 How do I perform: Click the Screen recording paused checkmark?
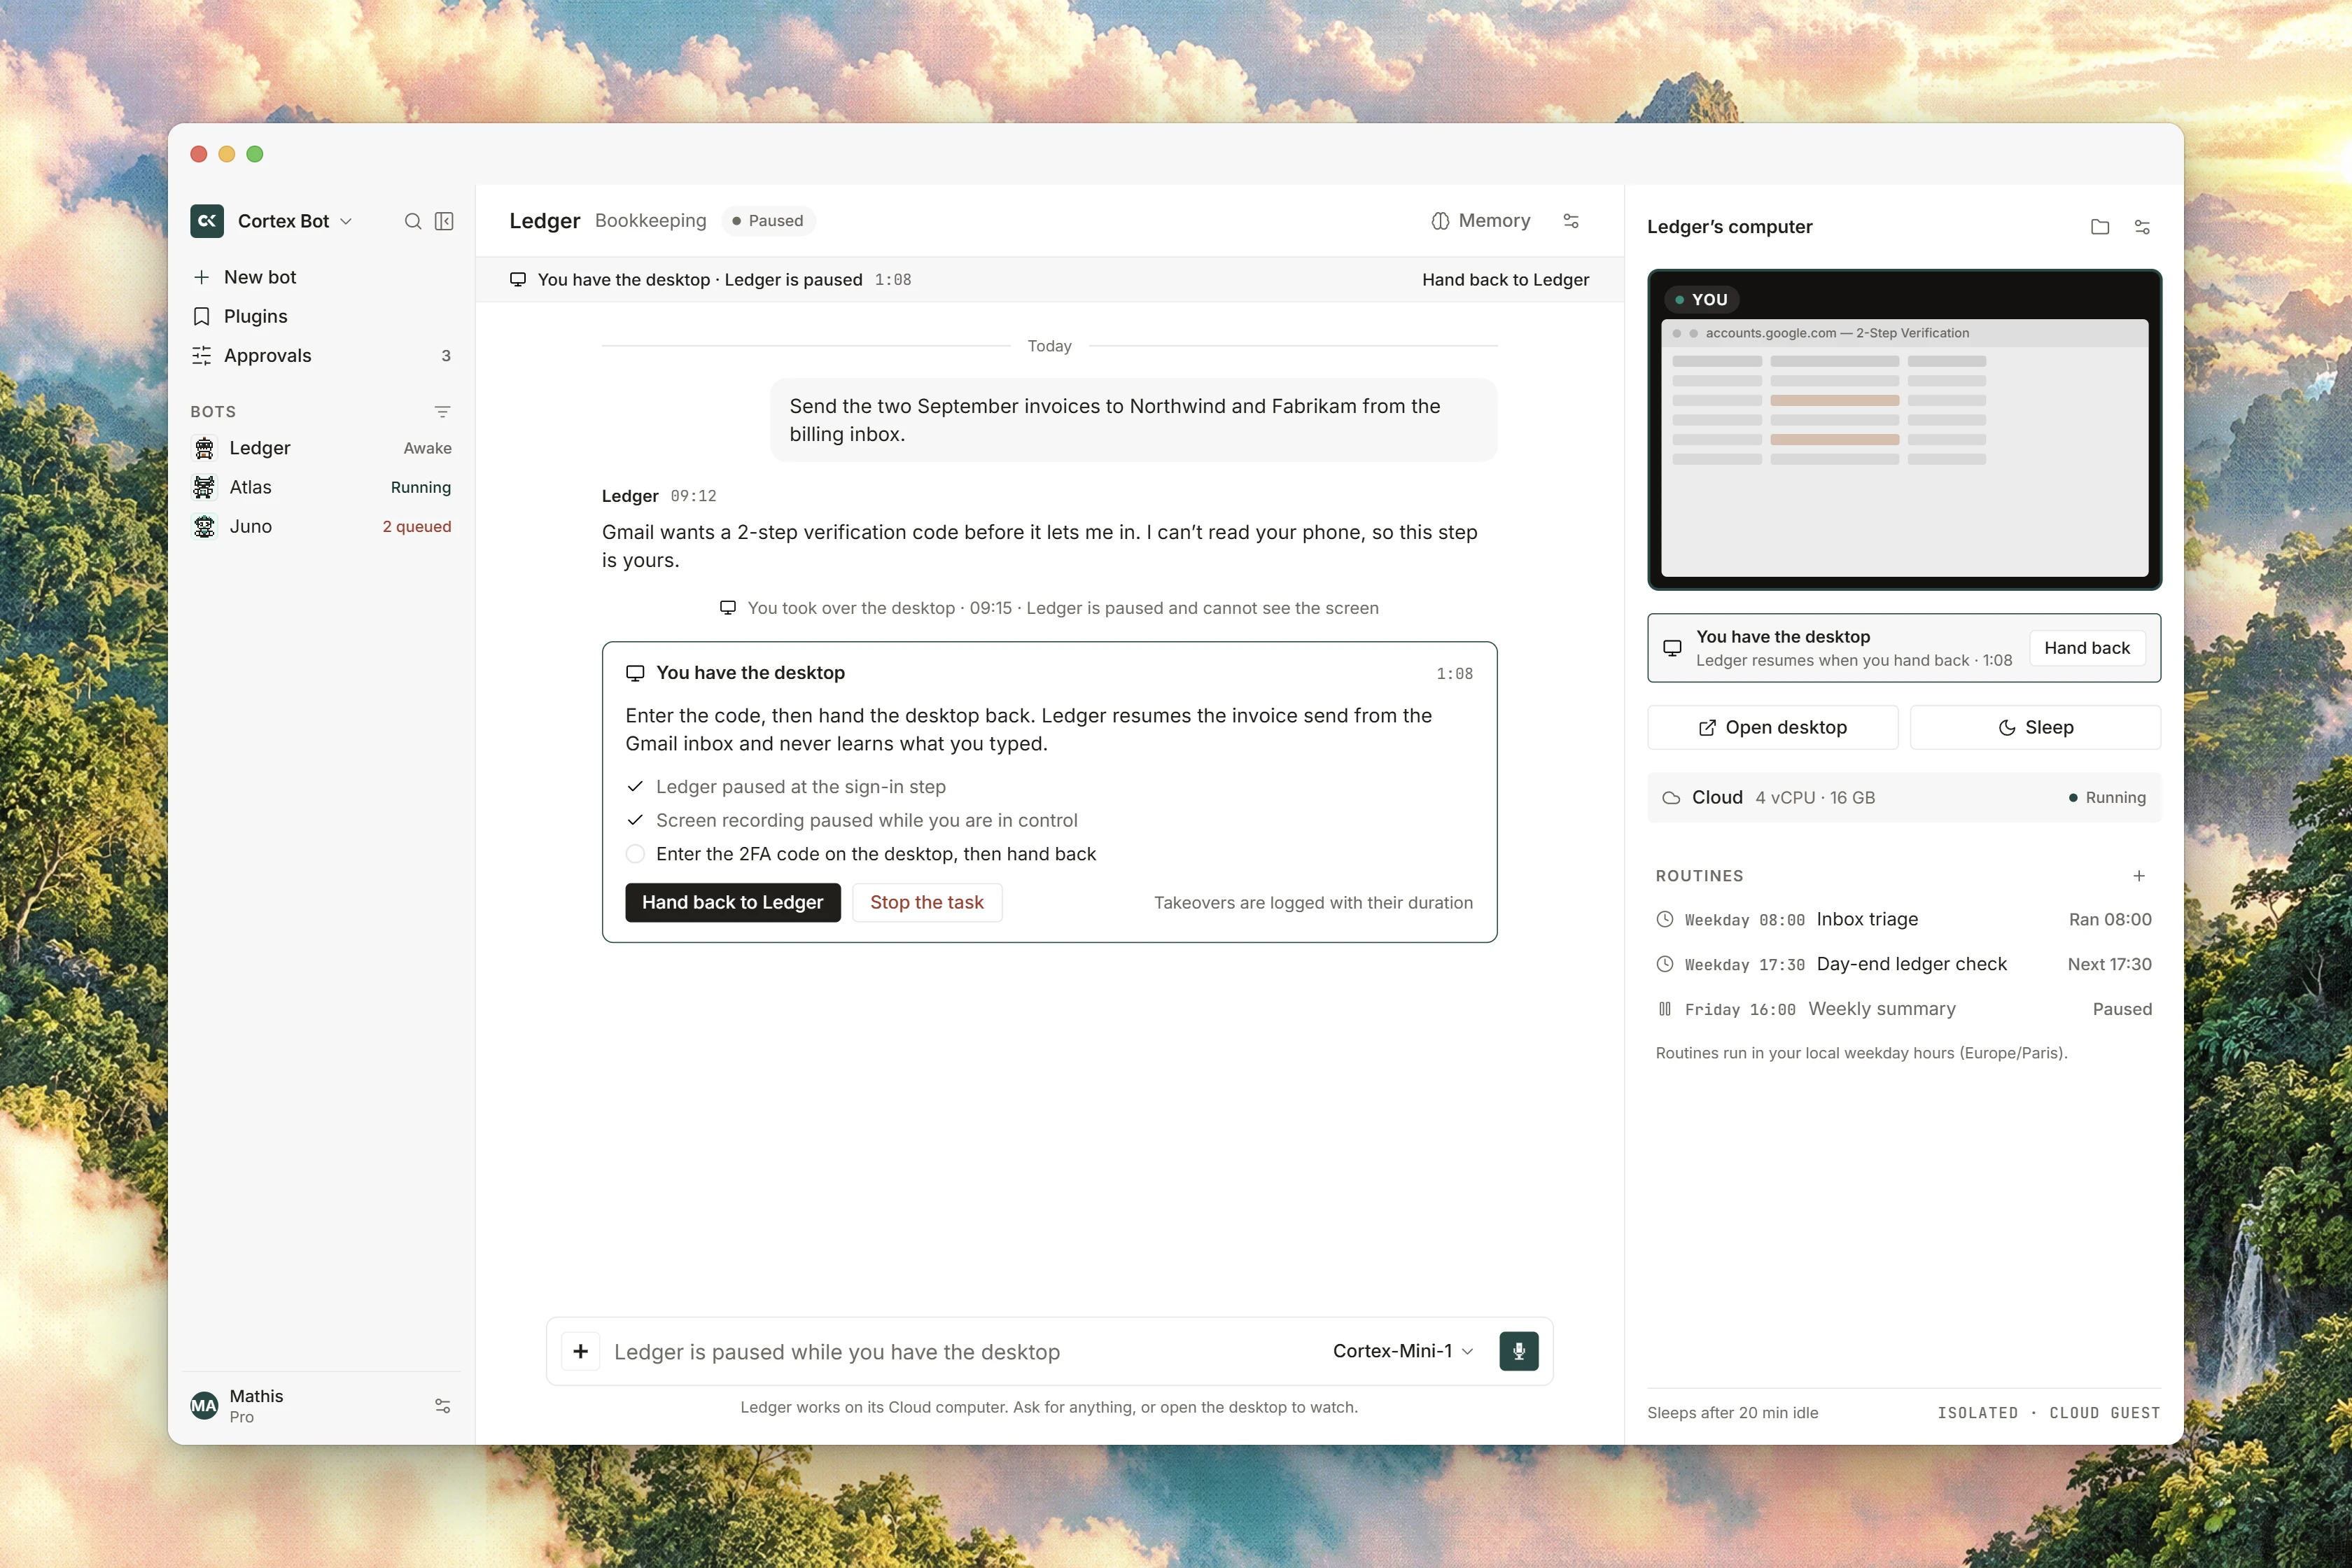click(x=635, y=820)
